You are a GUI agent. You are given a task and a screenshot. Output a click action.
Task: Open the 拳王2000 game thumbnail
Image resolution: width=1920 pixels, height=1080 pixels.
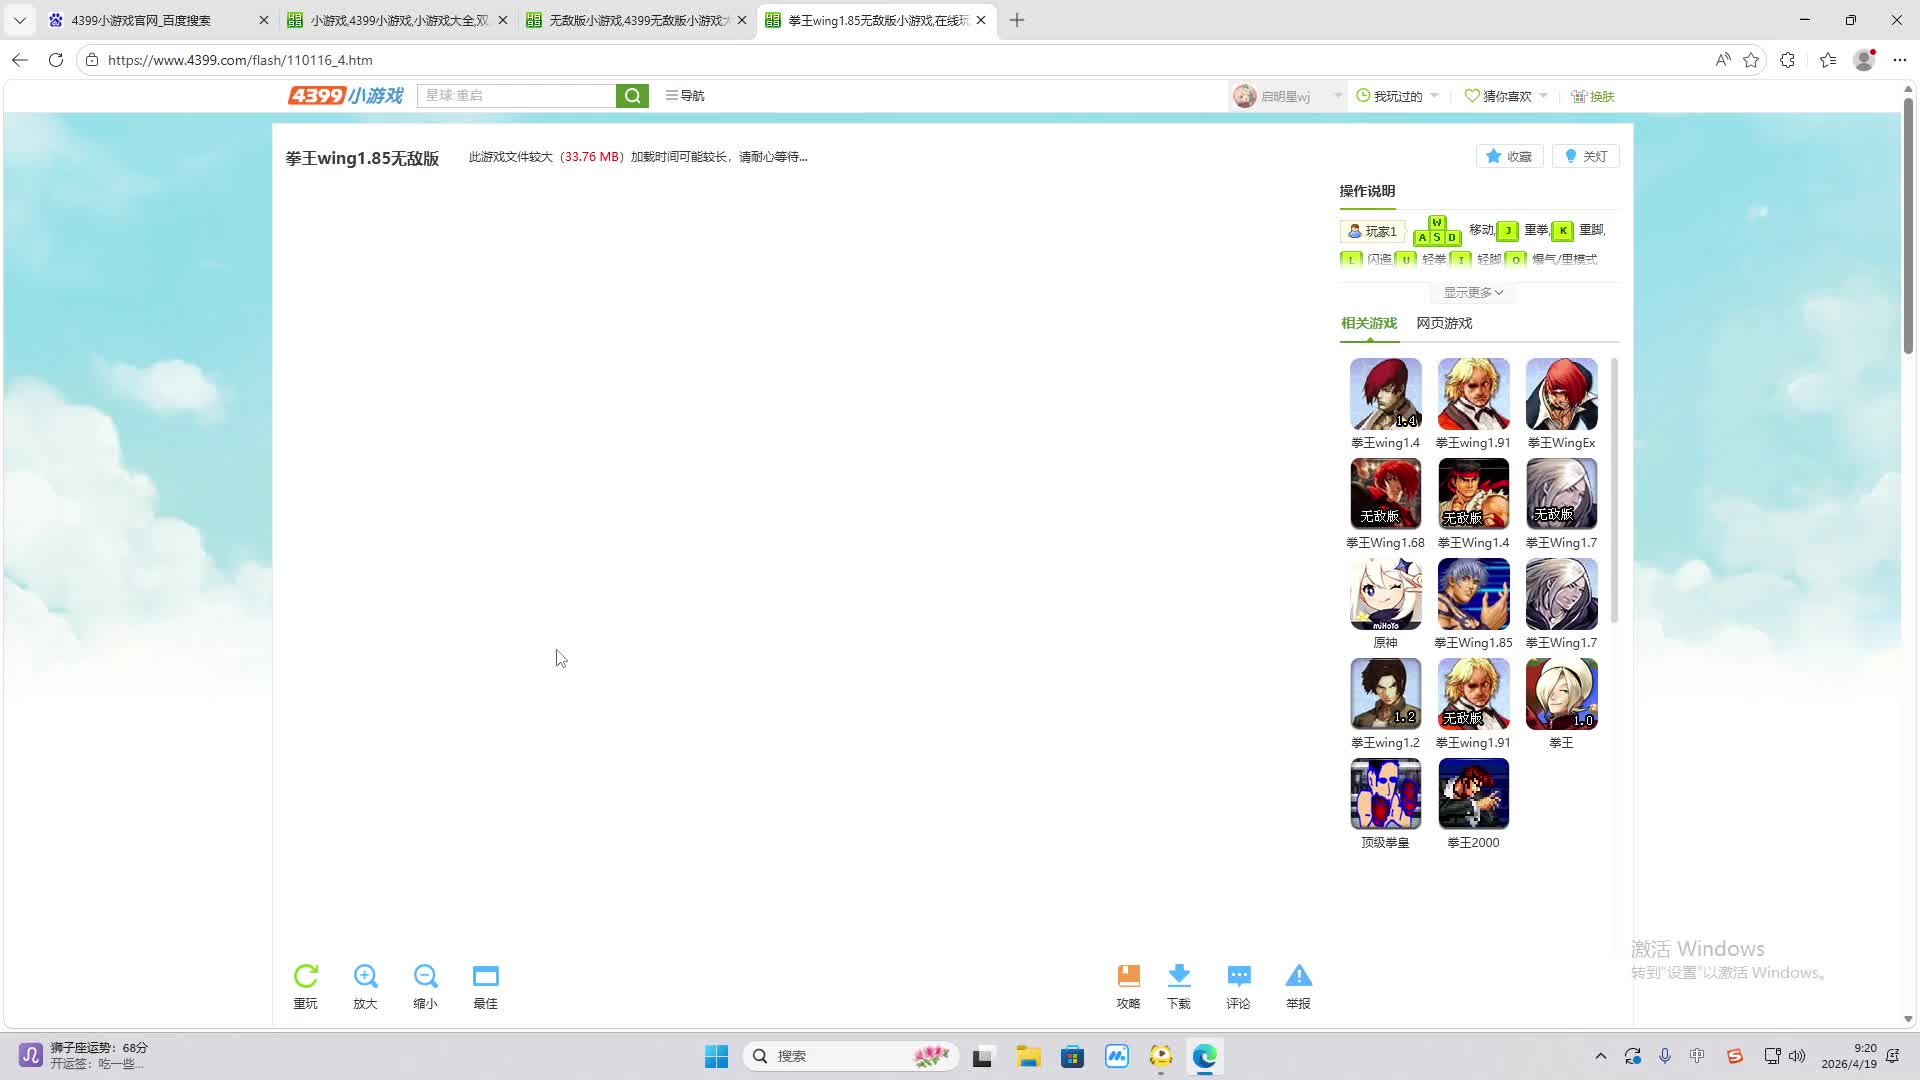(1473, 794)
